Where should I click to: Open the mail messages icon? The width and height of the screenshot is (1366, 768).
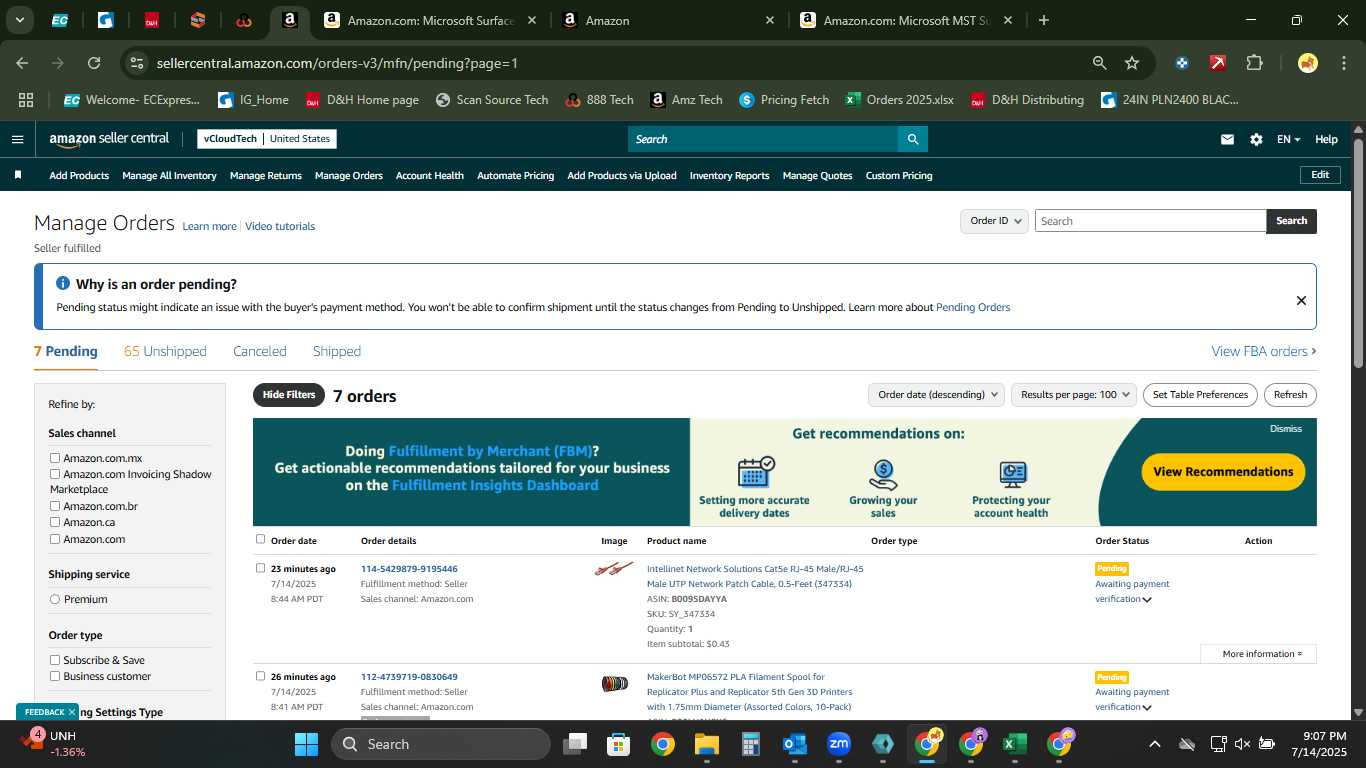[1227, 139]
